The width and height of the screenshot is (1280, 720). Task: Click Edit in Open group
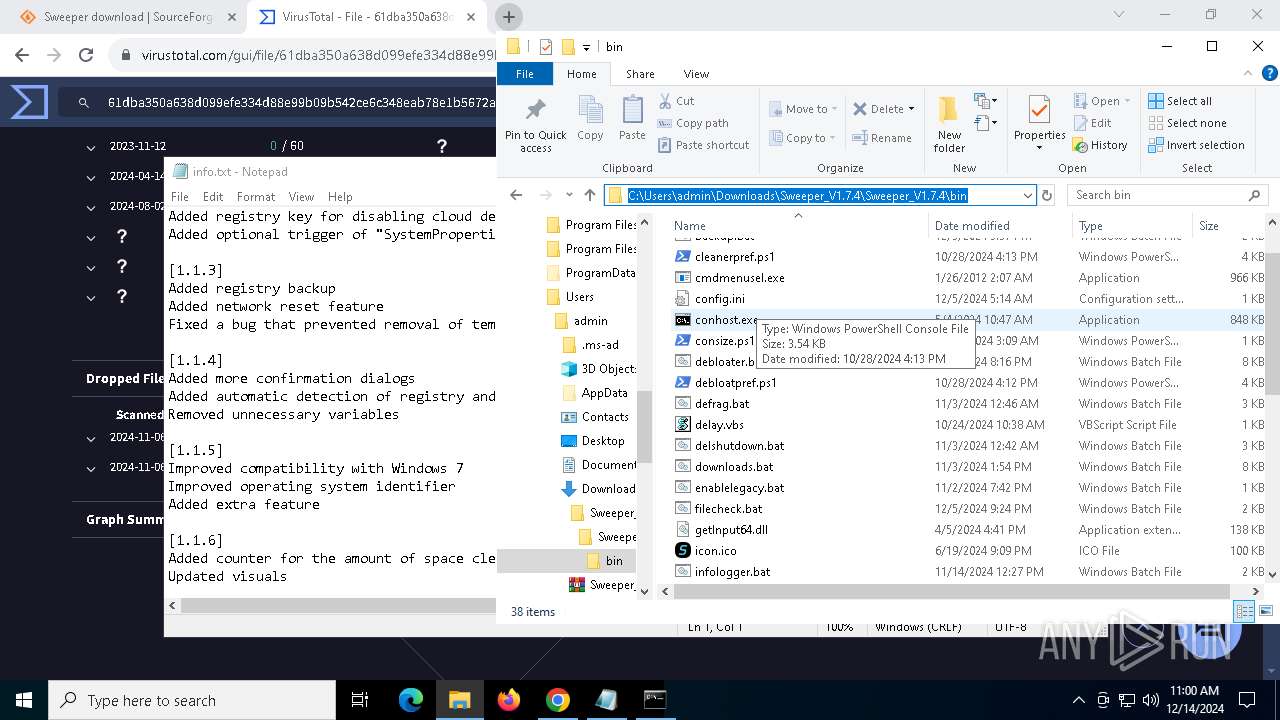(x=1092, y=123)
